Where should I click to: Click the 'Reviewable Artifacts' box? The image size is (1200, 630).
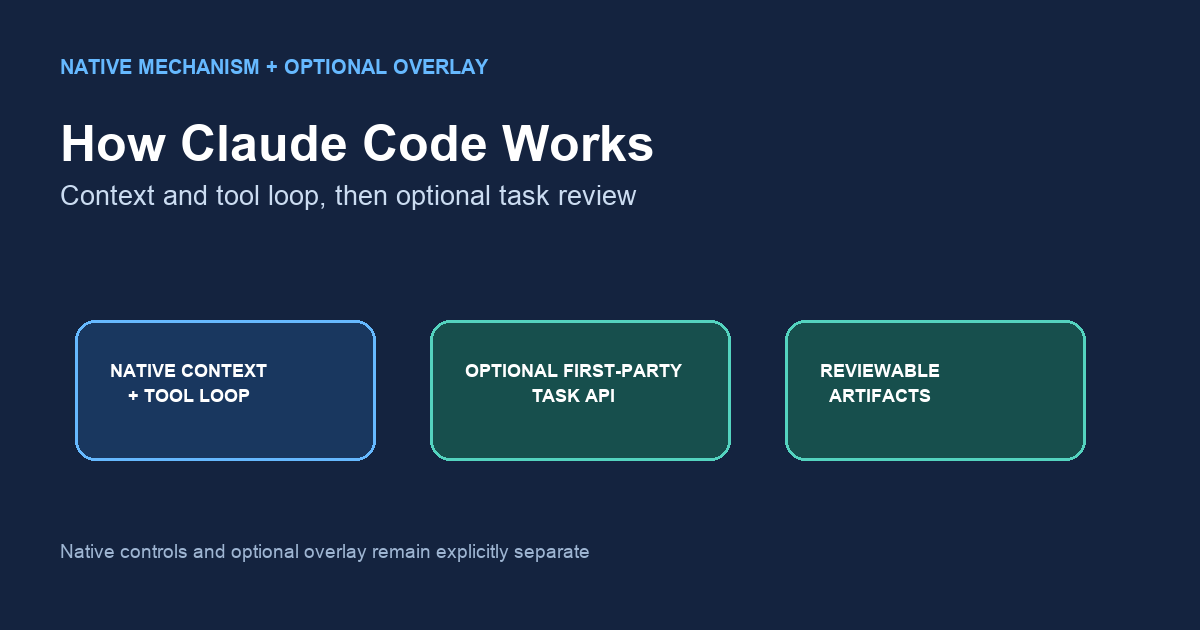(x=935, y=390)
